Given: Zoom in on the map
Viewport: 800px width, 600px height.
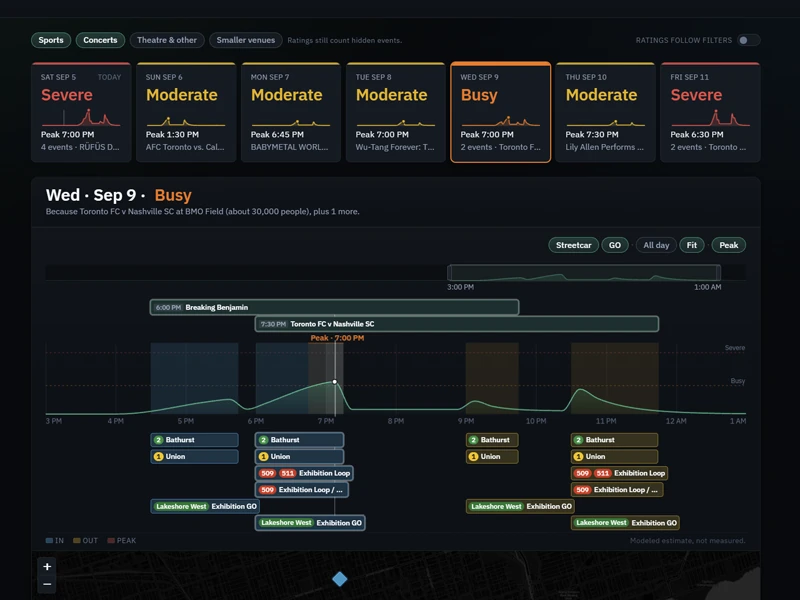Looking at the screenshot, I should pos(47,566).
